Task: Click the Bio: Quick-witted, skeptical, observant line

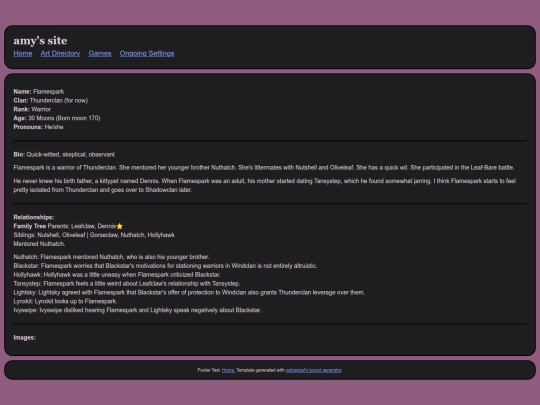Action: (64, 155)
